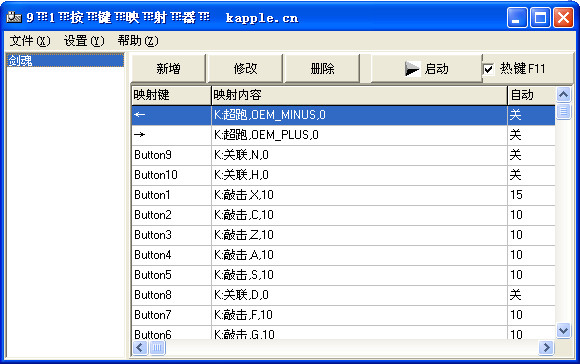Click the scroll down arrow of the table
Viewport: 580px width, 364px height.
563,330
